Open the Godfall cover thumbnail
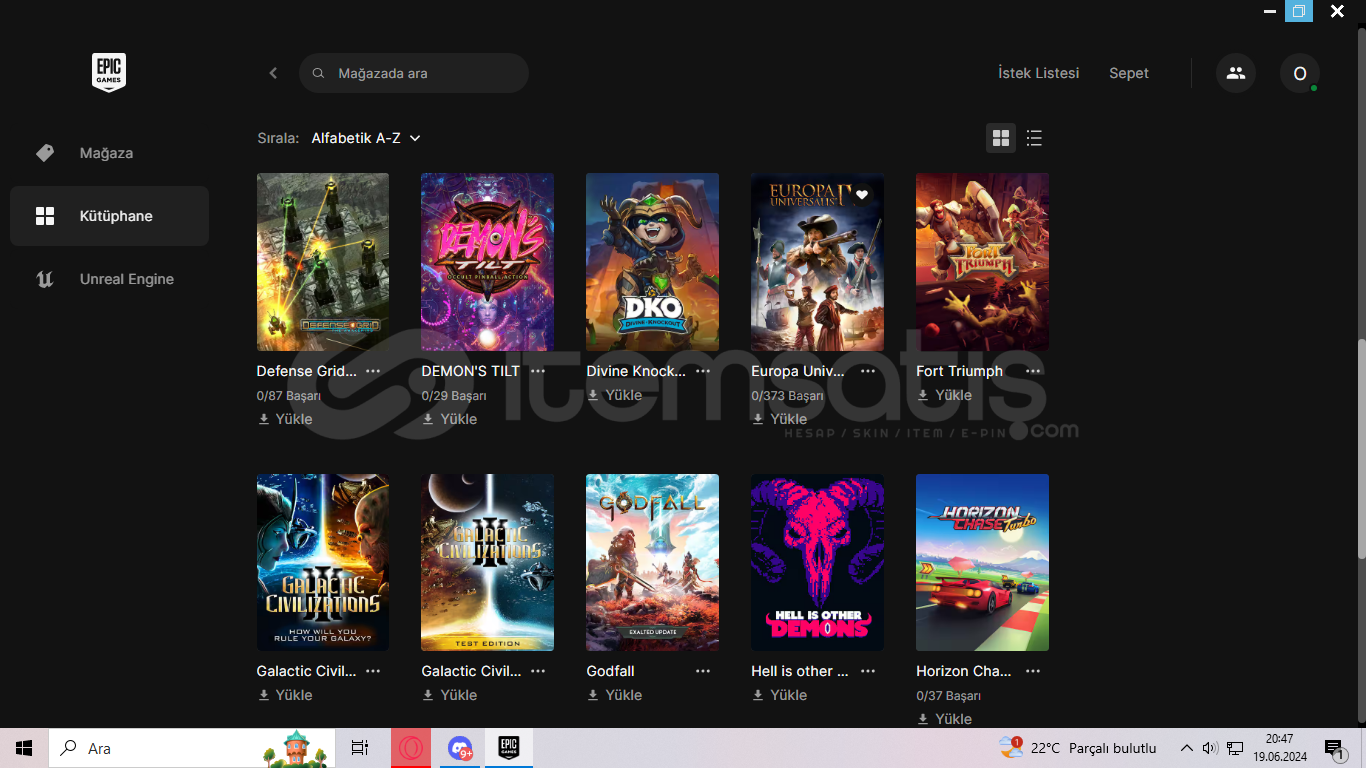The height and width of the screenshot is (768, 1366). (652, 562)
